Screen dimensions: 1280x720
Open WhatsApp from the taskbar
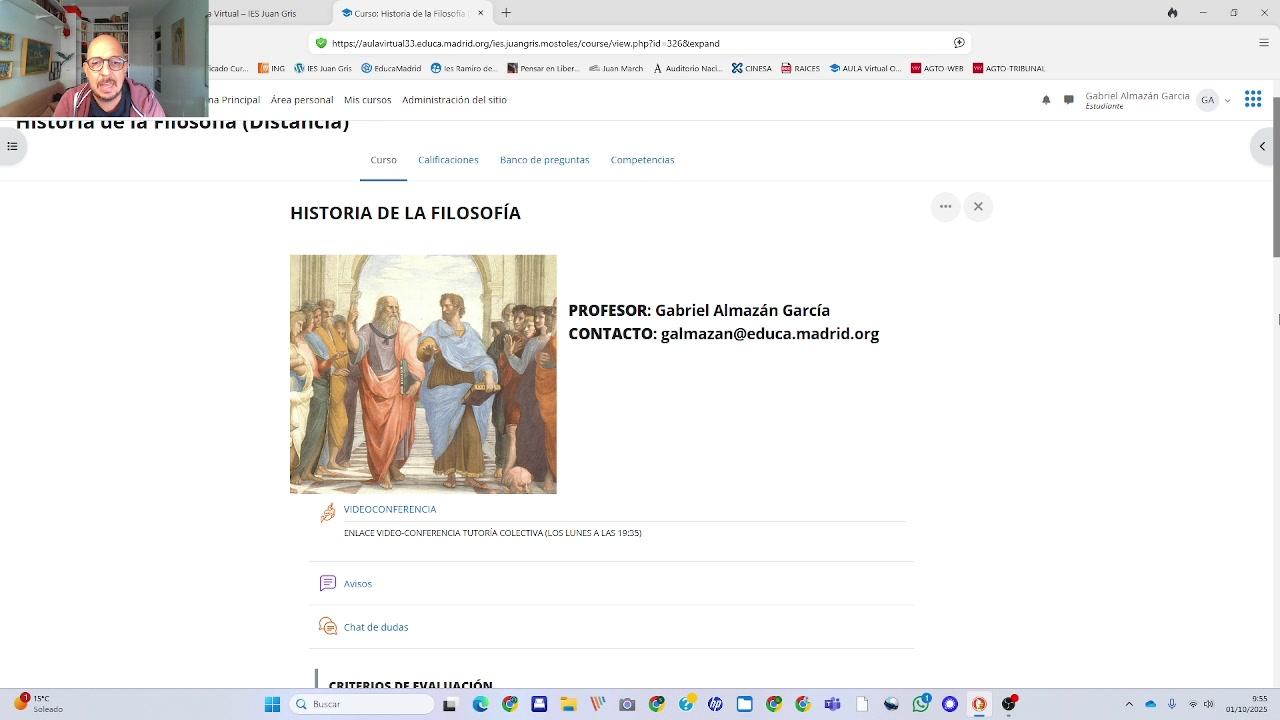920,704
